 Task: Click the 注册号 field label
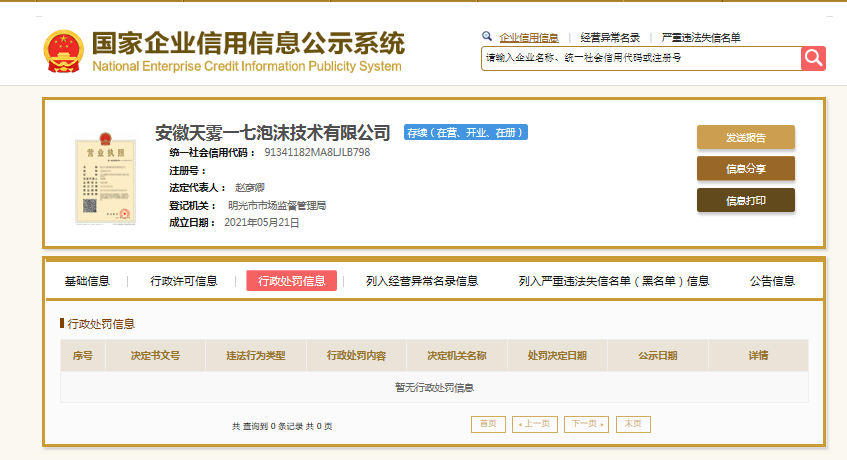tap(187, 171)
